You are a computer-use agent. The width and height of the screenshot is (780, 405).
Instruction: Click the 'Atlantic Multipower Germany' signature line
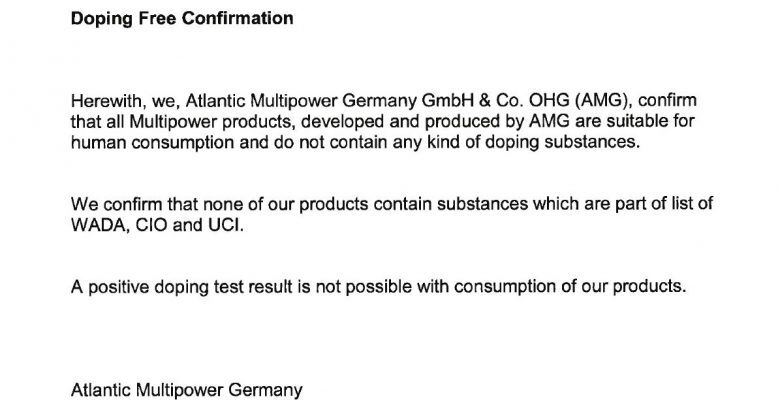pyautogui.click(x=187, y=391)
